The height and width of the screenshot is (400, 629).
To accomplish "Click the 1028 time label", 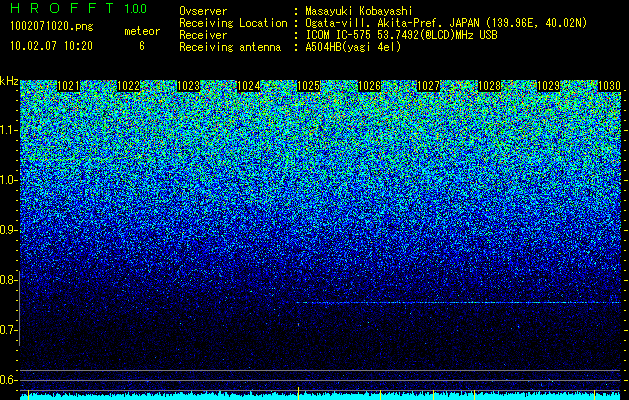I will 490,86.
